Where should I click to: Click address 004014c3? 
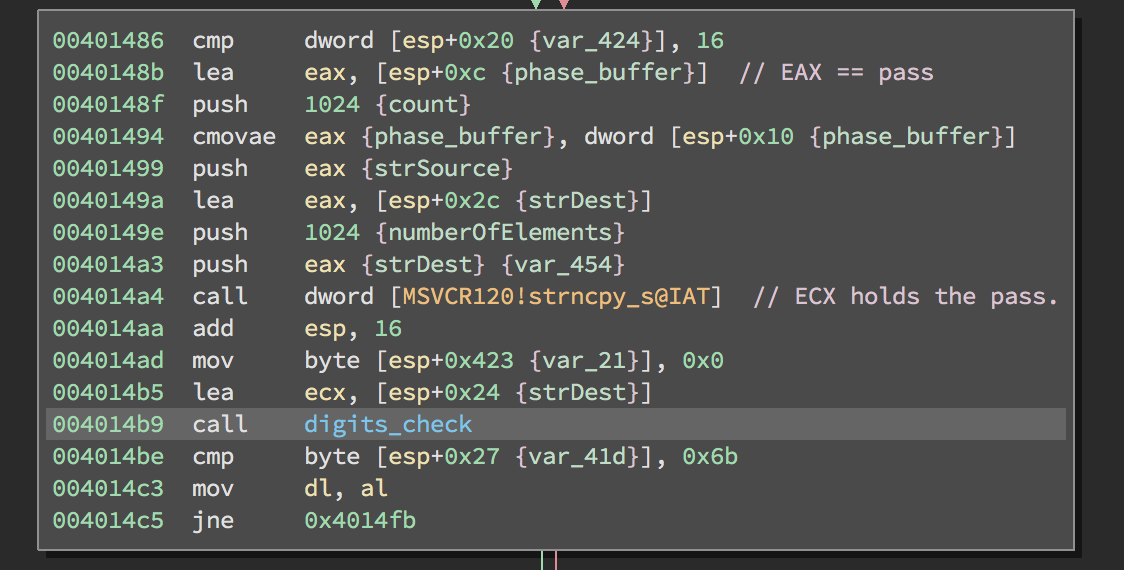click(x=108, y=488)
